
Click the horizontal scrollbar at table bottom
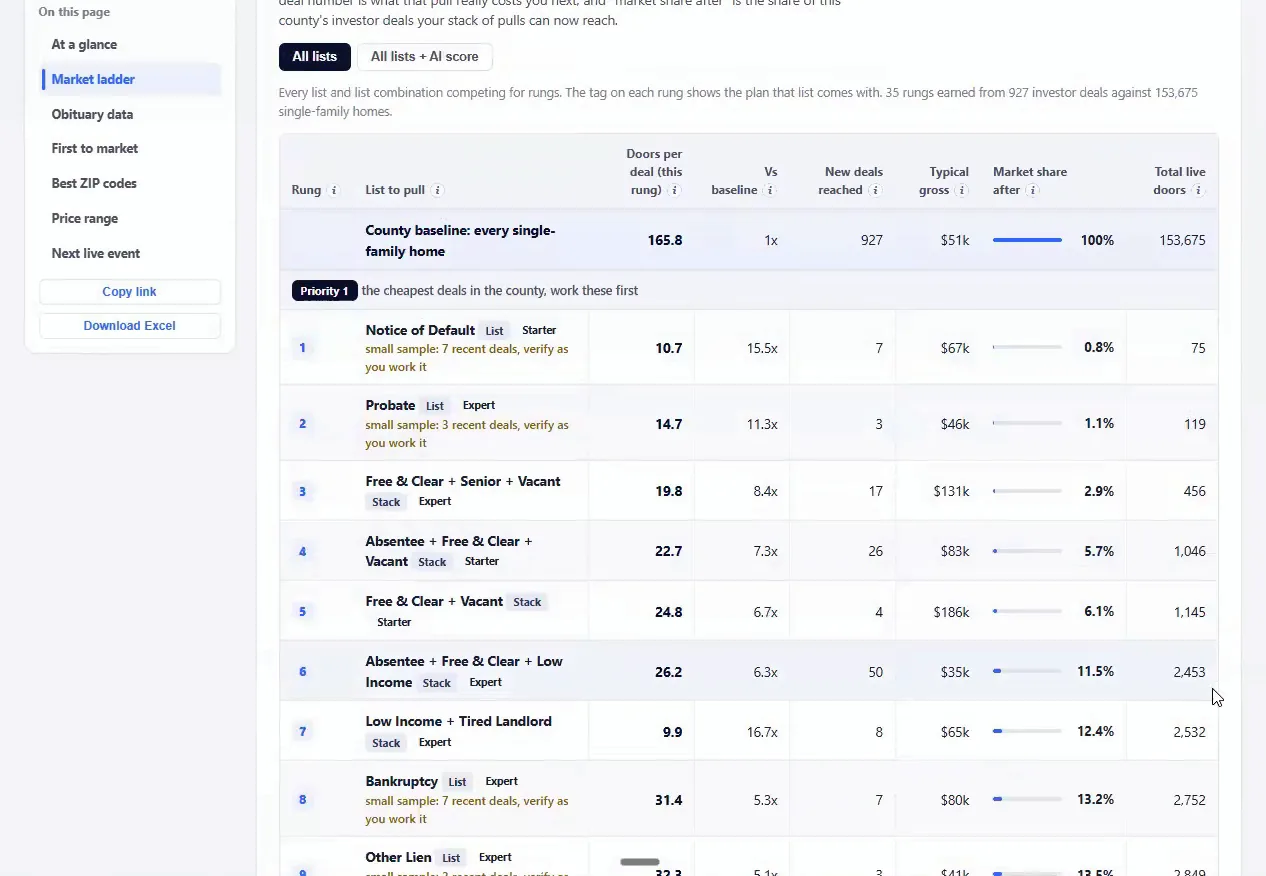pos(640,862)
